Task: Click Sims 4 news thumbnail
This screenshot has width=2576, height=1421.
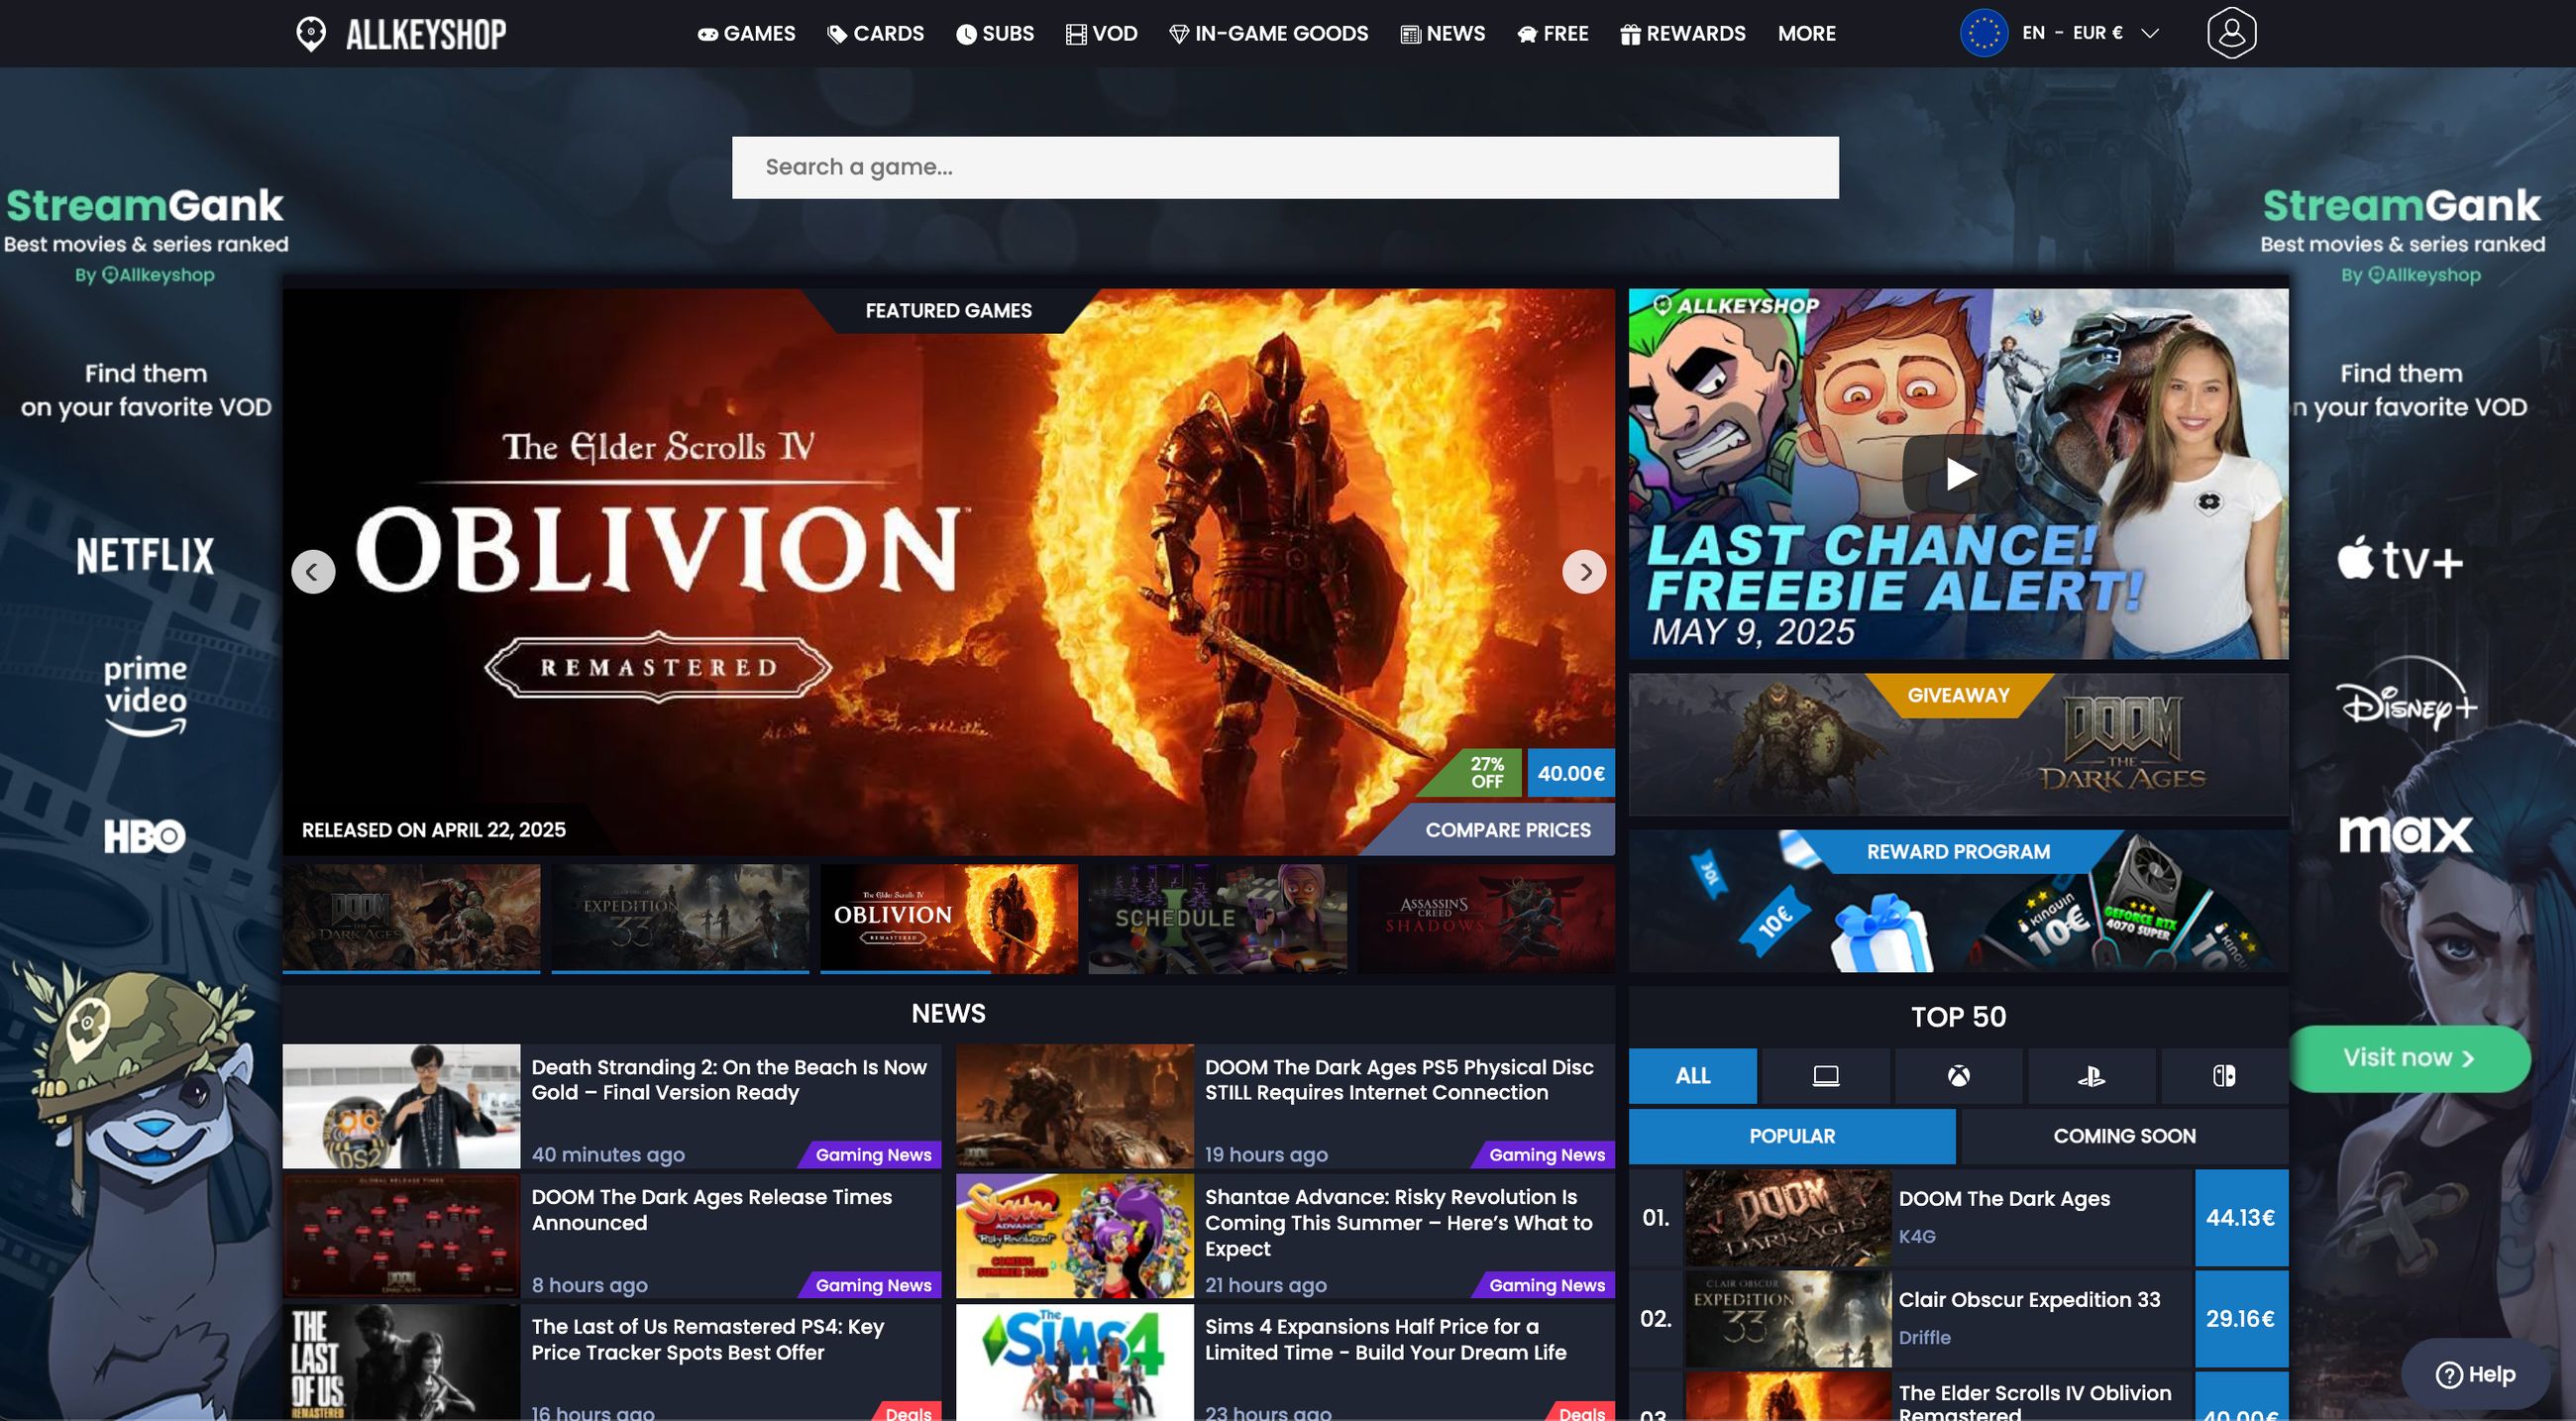Action: pyautogui.click(x=1074, y=1362)
